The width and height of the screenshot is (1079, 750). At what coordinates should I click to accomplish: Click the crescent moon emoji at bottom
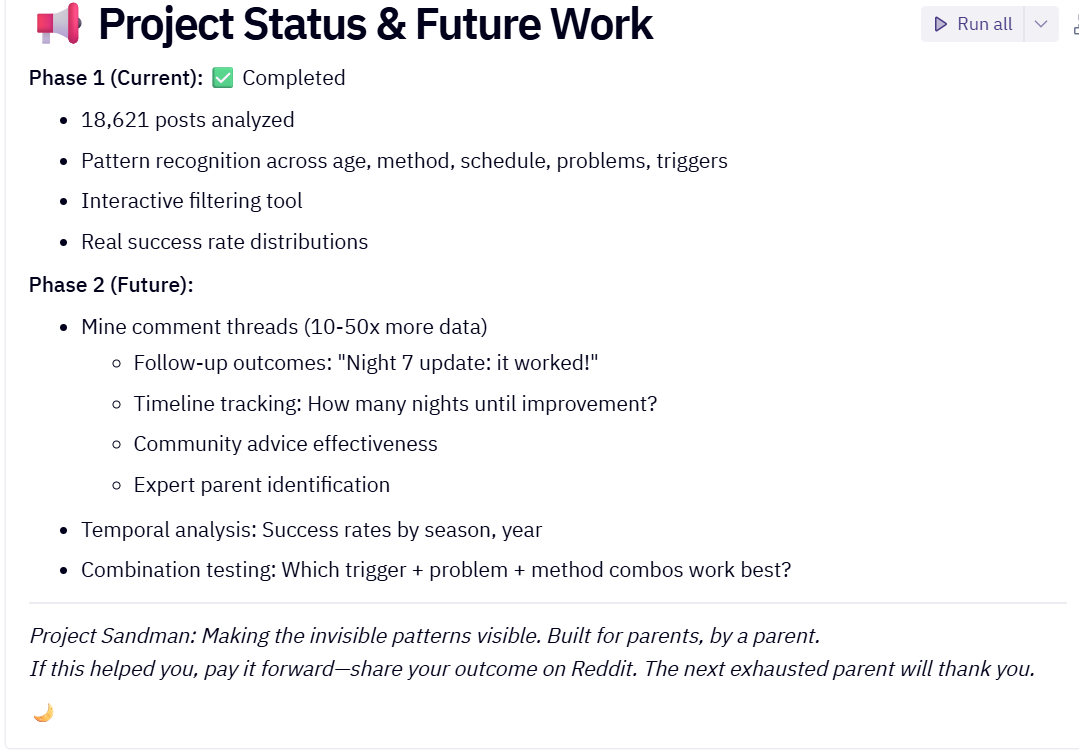(43, 712)
